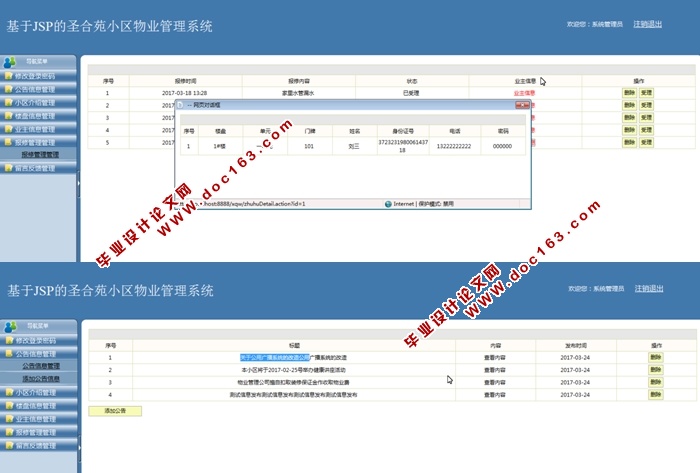Select 添加公告信息 sub-item in announcement sidebar
The image size is (700, 473).
click(41, 379)
